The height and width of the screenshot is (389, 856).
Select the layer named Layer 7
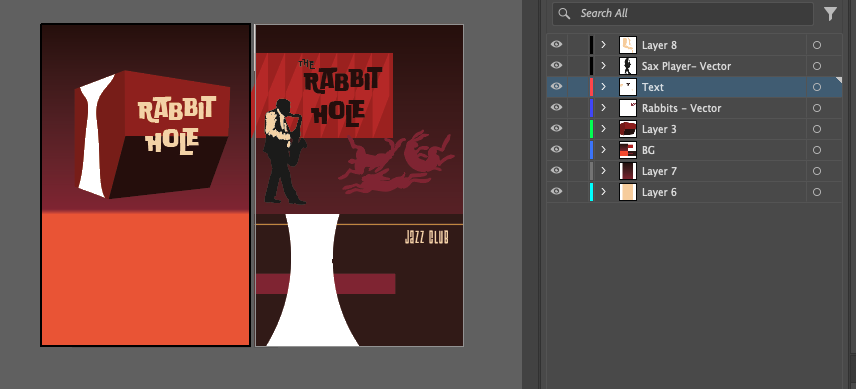659,171
